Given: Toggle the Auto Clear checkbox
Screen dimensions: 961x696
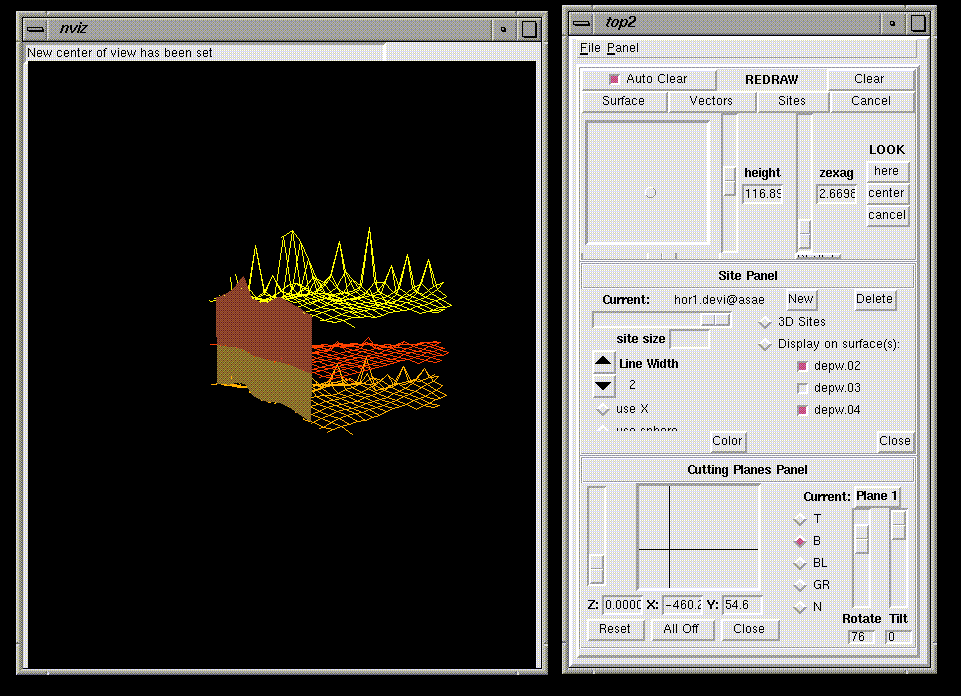Looking at the screenshot, I should coord(614,79).
